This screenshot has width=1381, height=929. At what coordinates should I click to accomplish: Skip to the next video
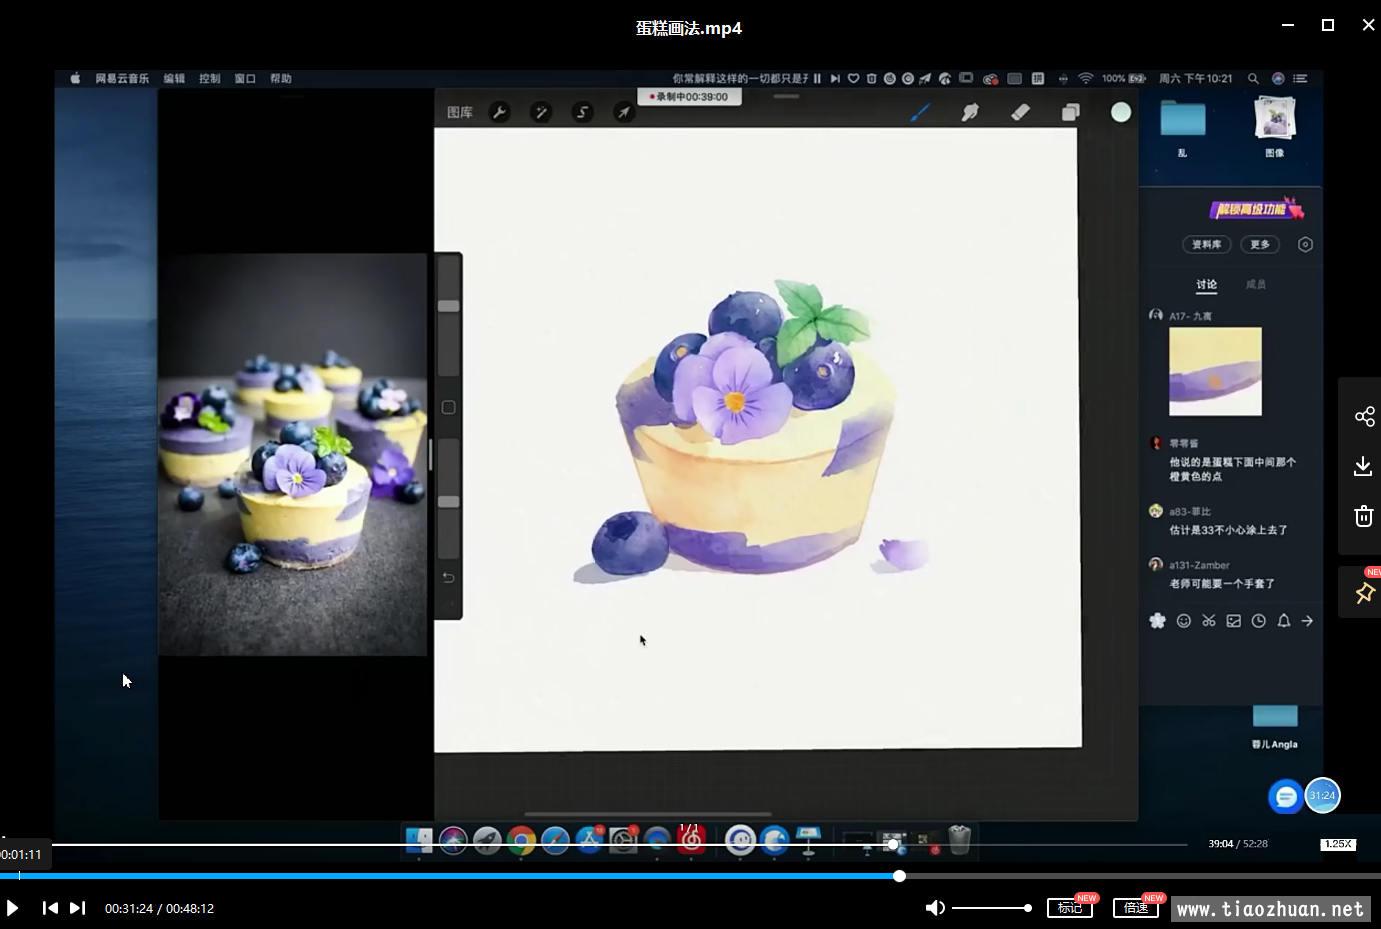pyautogui.click(x=77, y=908)
